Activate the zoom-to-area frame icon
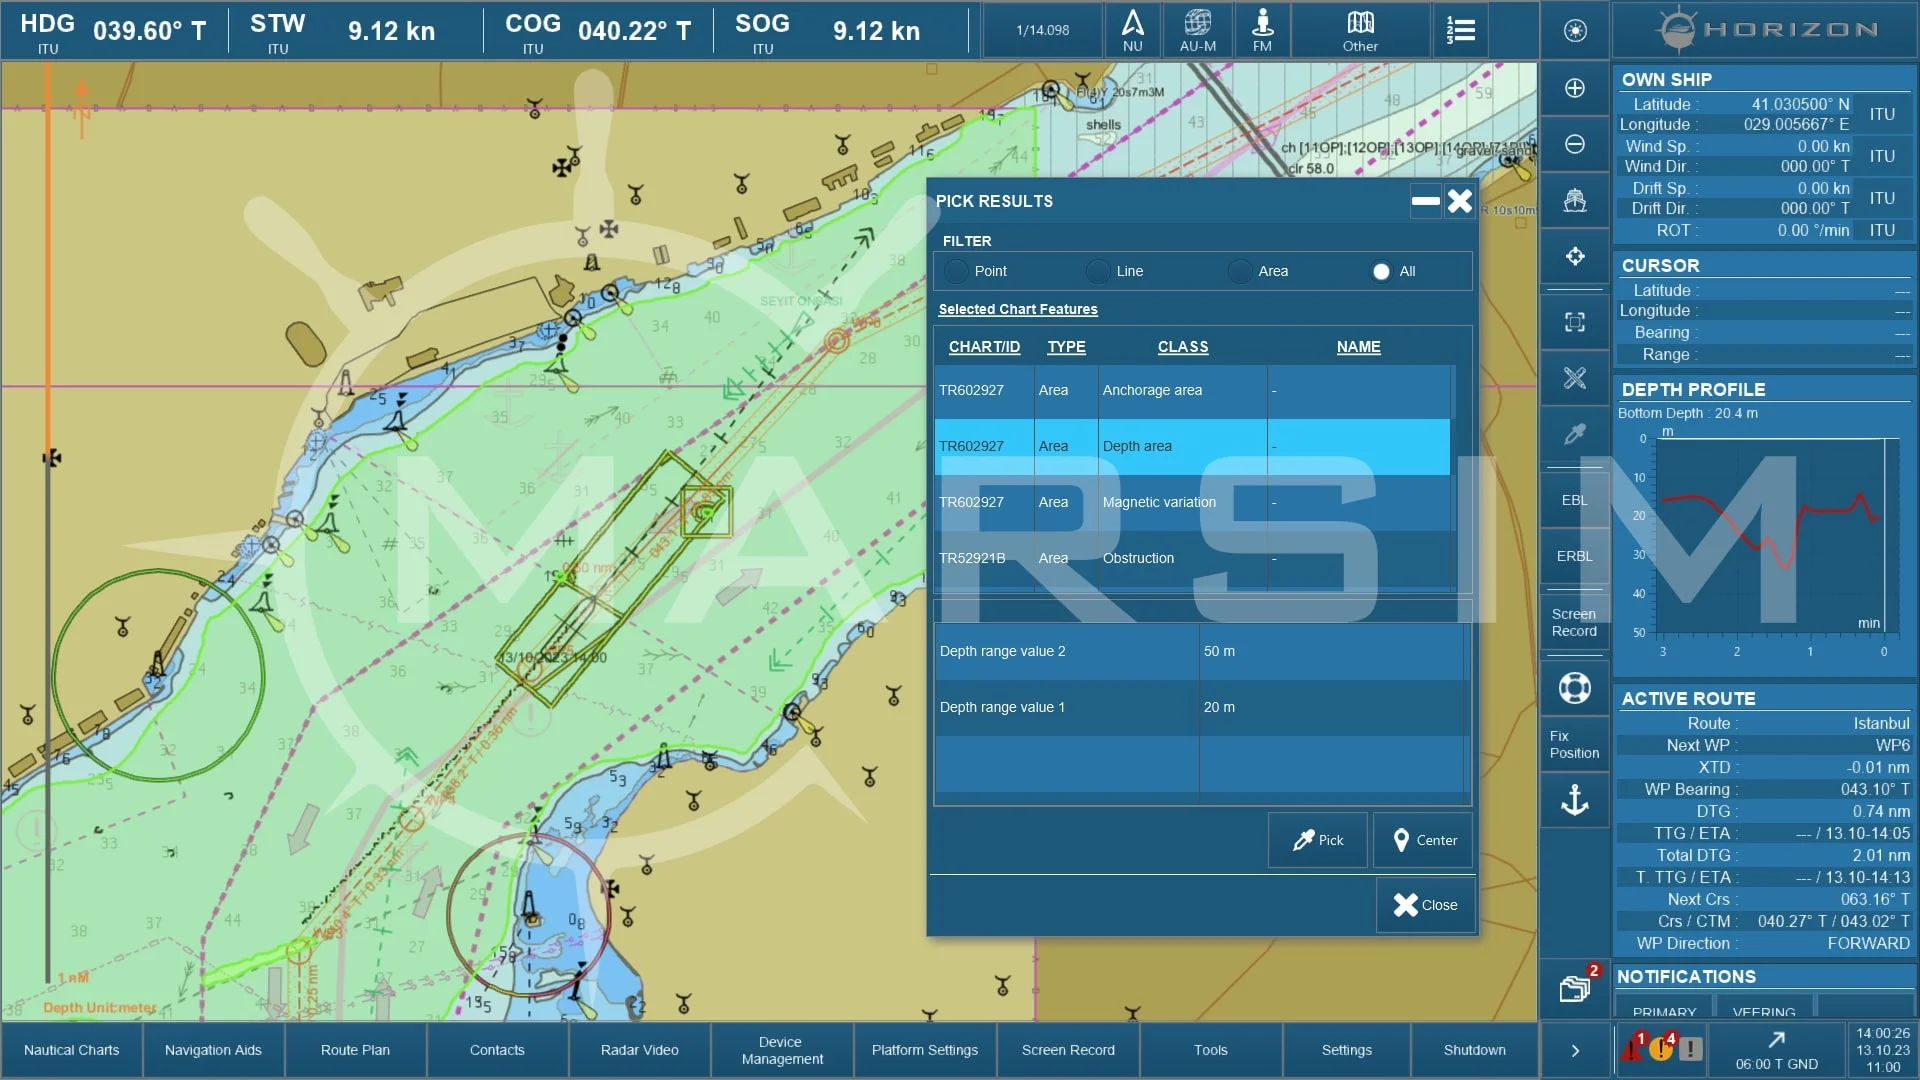The height and width of the screenshot is (1080, 1920). coord(1575,322)
